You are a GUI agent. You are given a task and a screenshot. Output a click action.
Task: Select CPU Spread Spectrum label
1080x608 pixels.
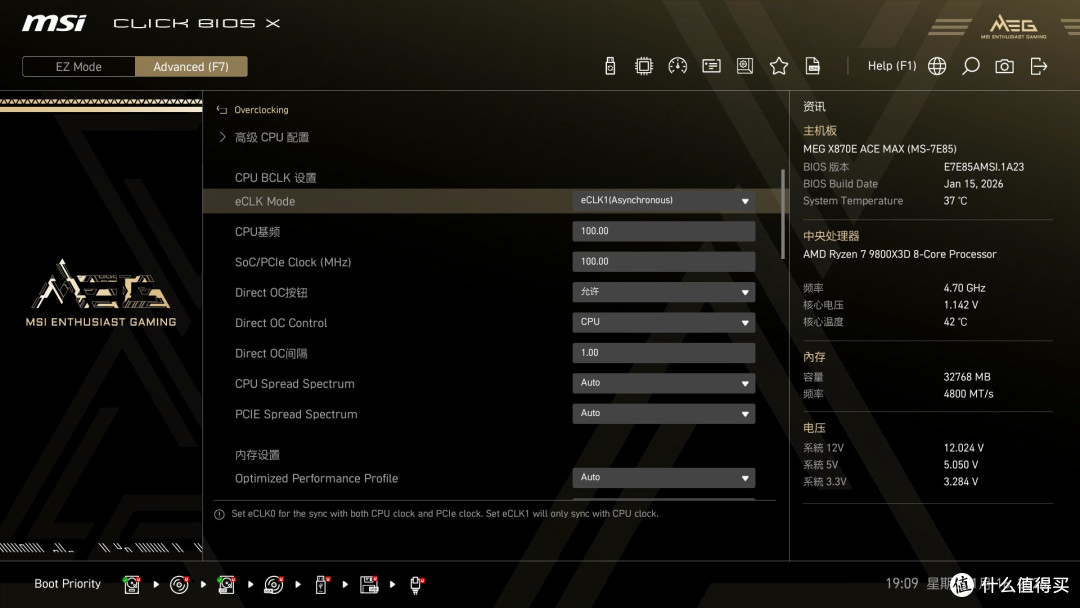(x=295, y=384)
